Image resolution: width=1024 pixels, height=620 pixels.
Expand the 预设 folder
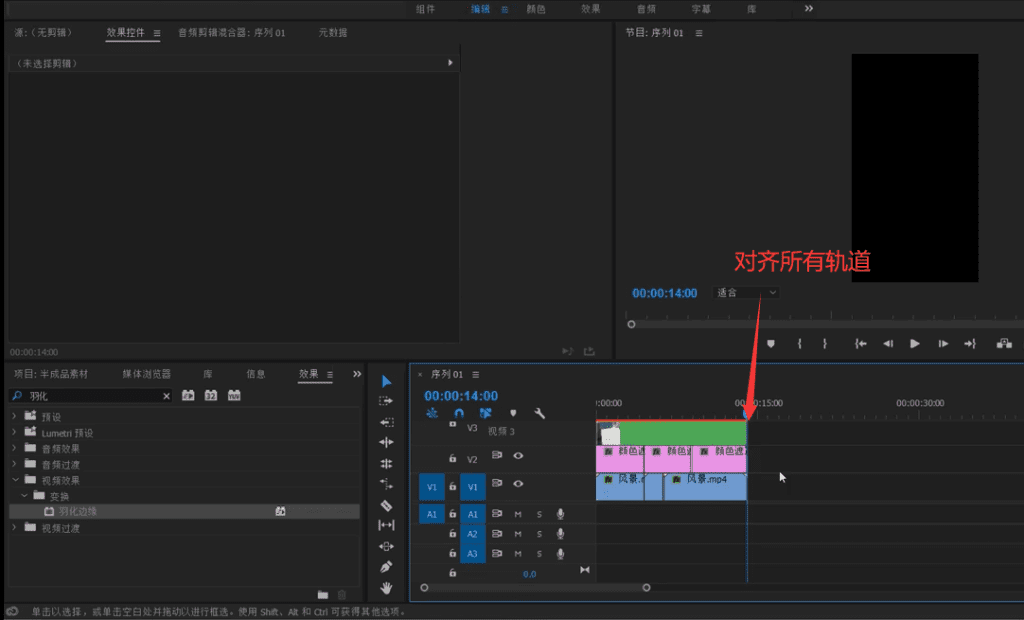coord(14,416)
